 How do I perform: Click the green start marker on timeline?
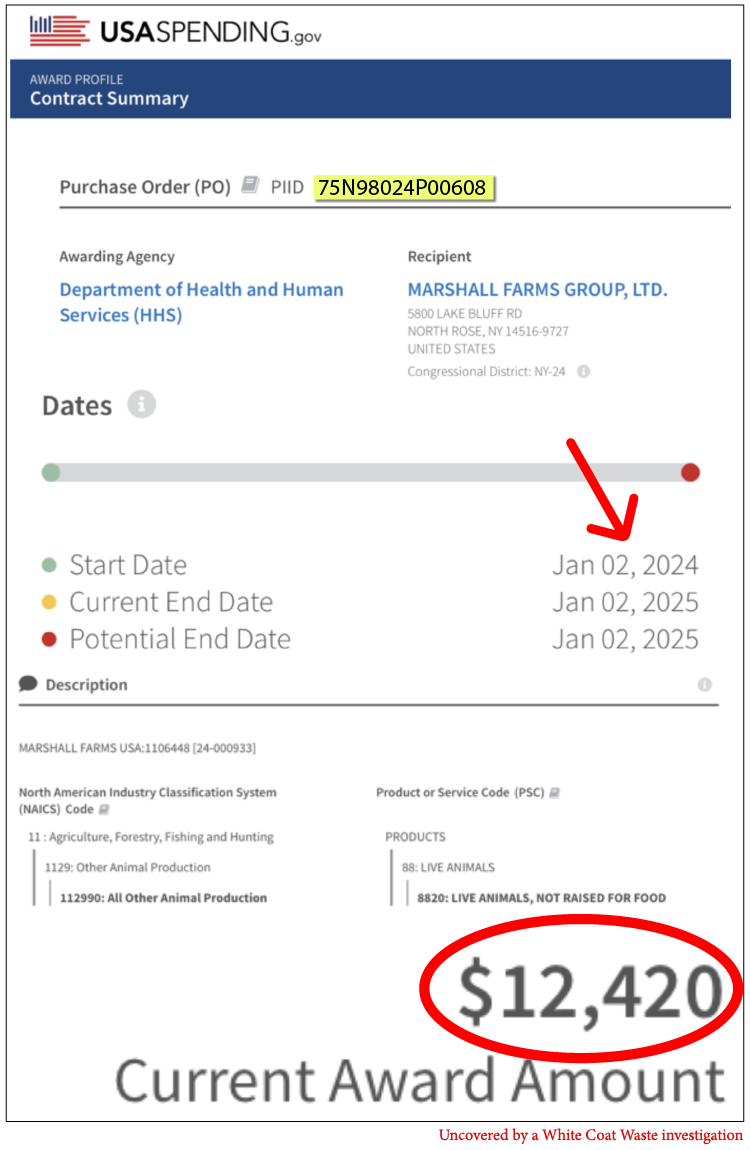tap(51, 473)
